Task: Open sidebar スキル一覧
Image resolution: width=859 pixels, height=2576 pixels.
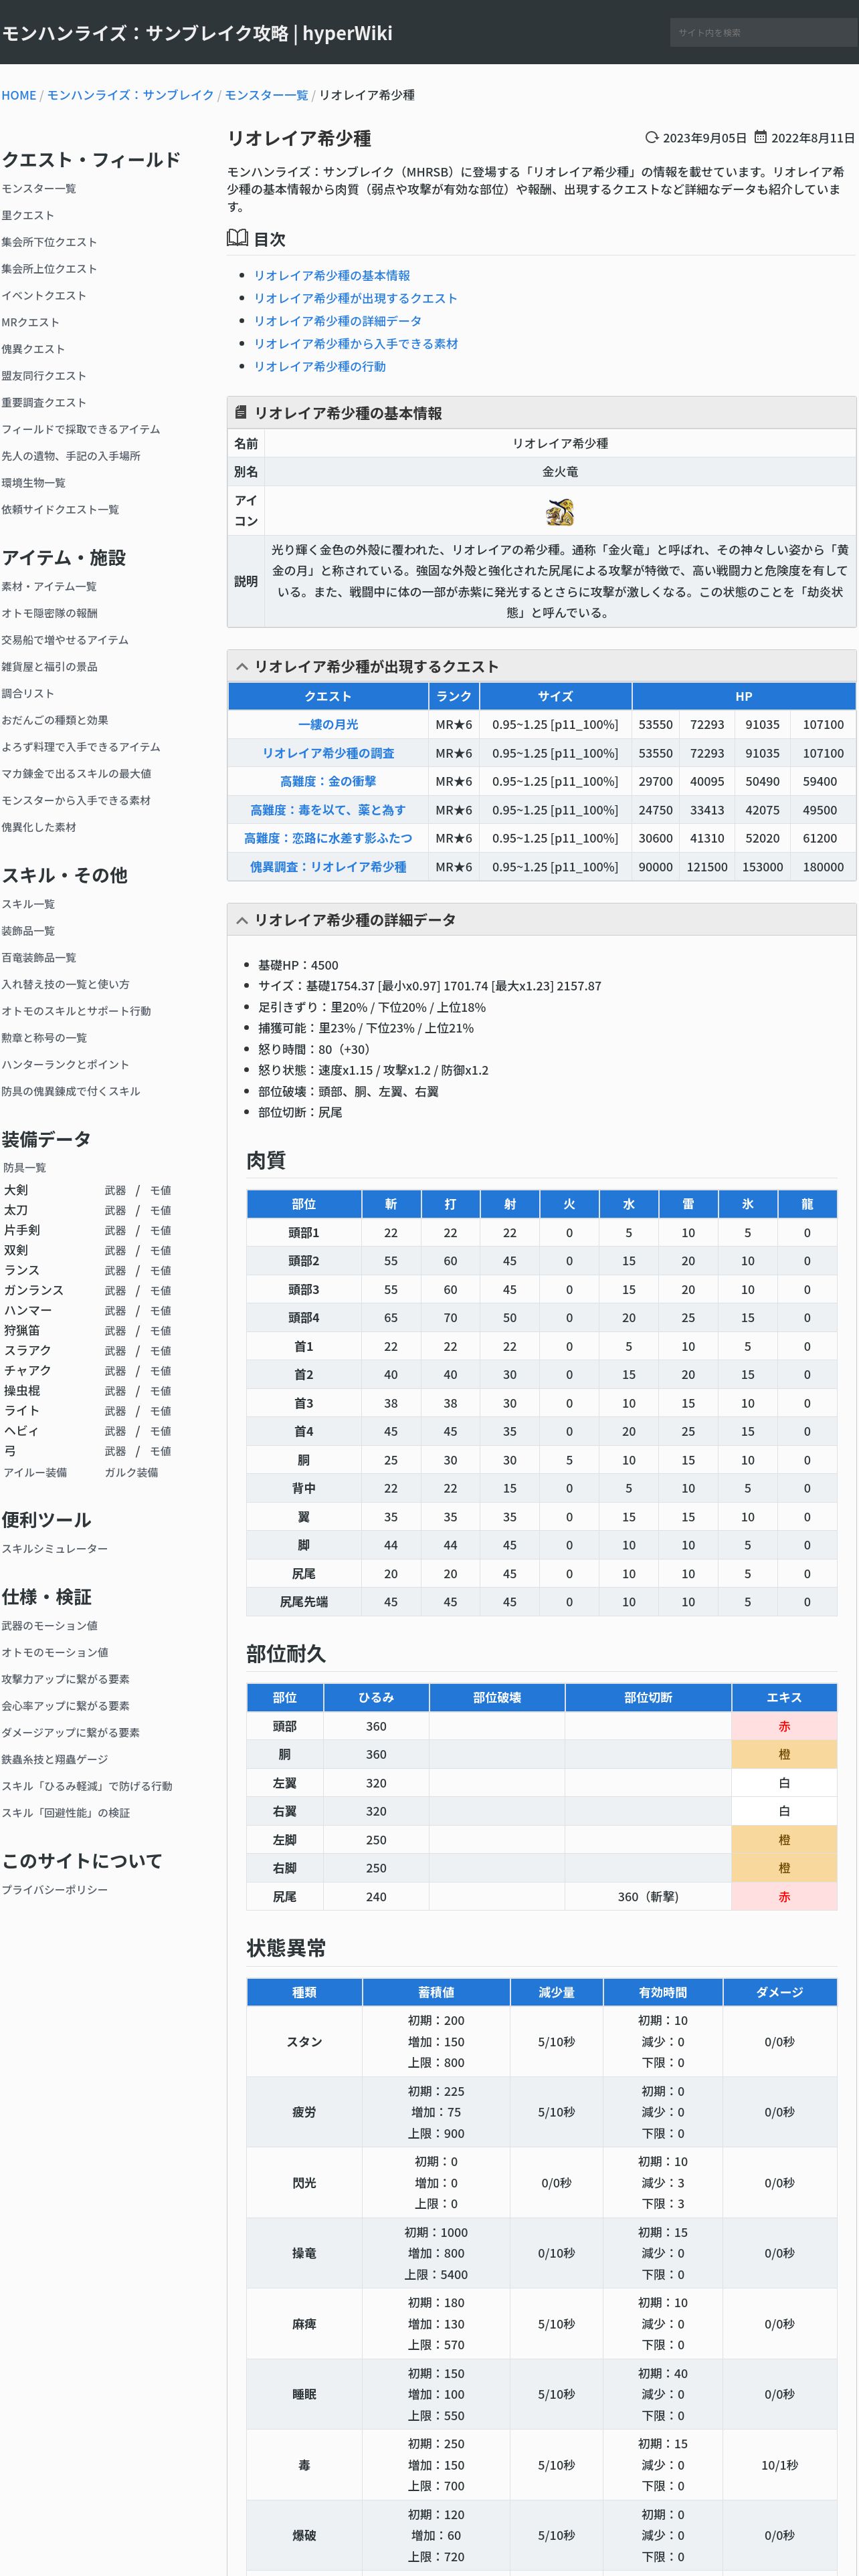Action: [x=28, y=904]
